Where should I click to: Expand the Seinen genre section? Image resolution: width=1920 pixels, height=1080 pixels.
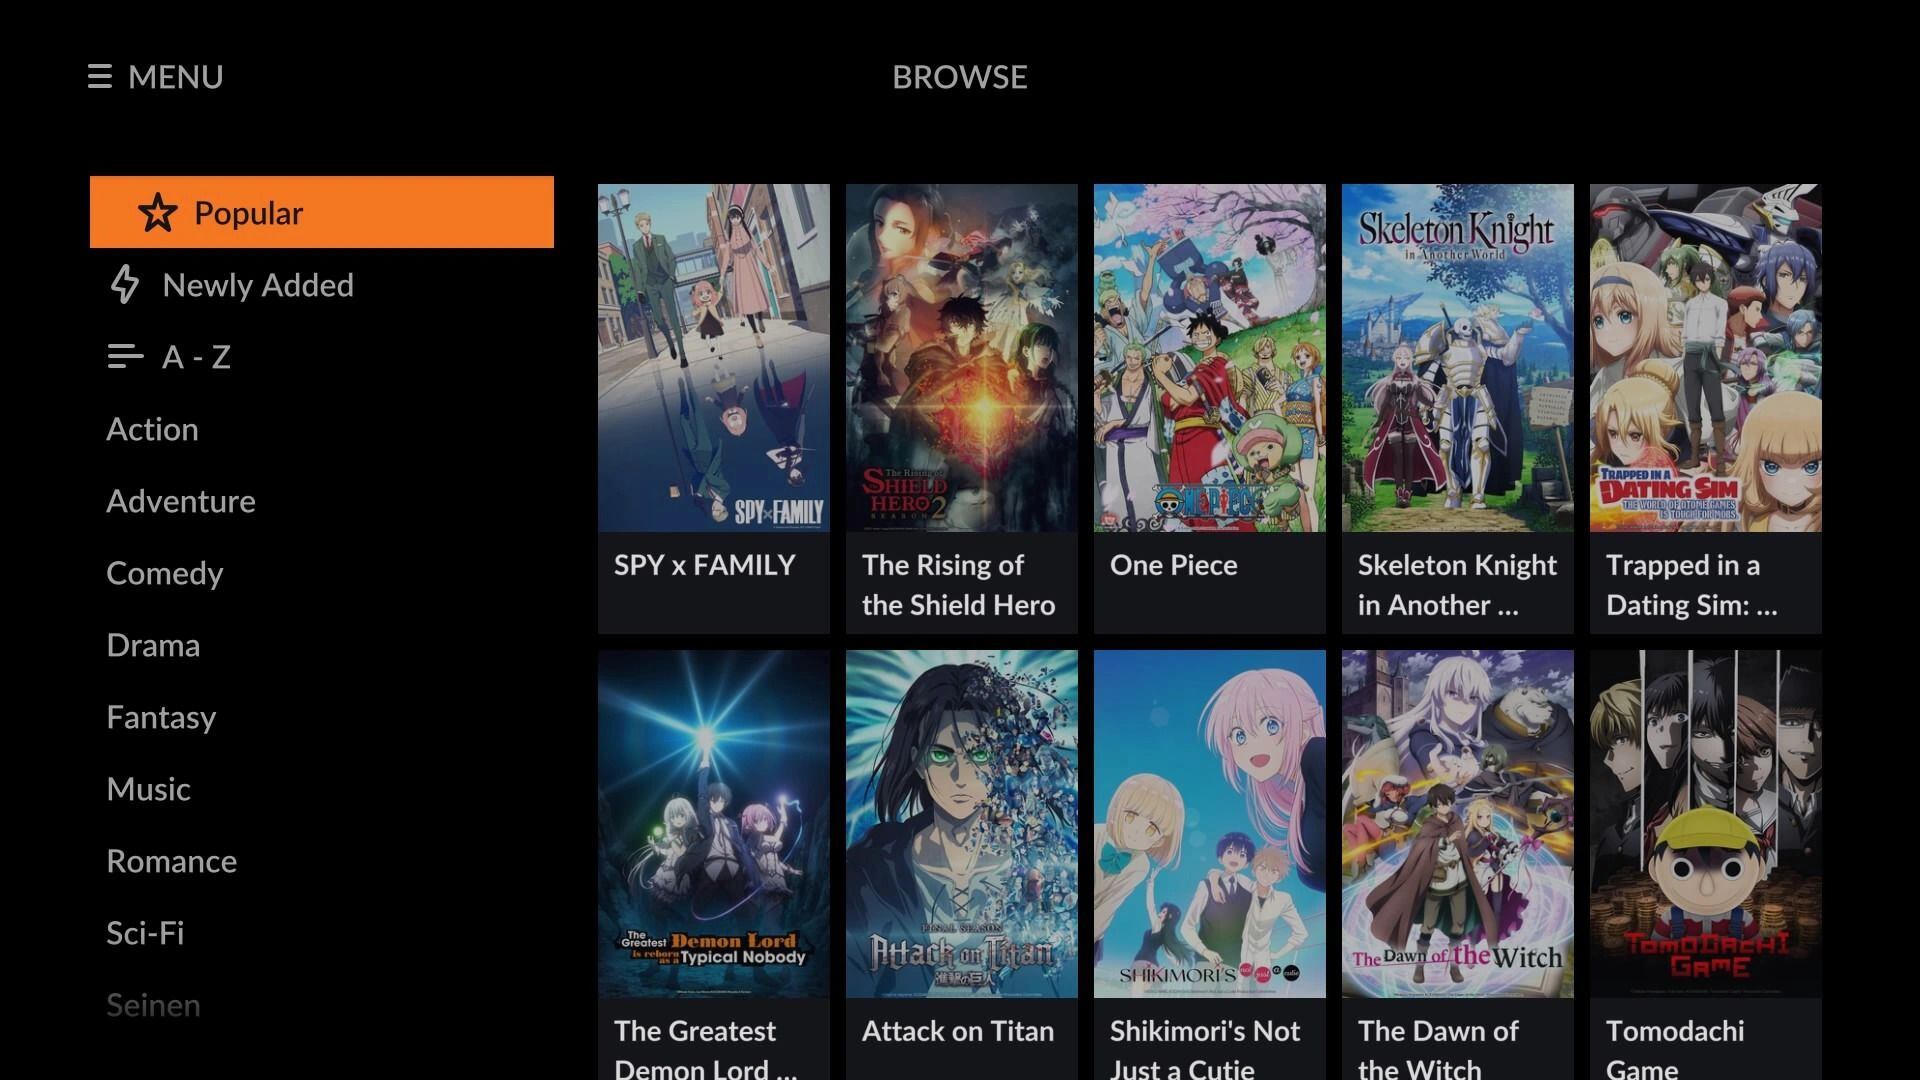tap(153, 1004)
